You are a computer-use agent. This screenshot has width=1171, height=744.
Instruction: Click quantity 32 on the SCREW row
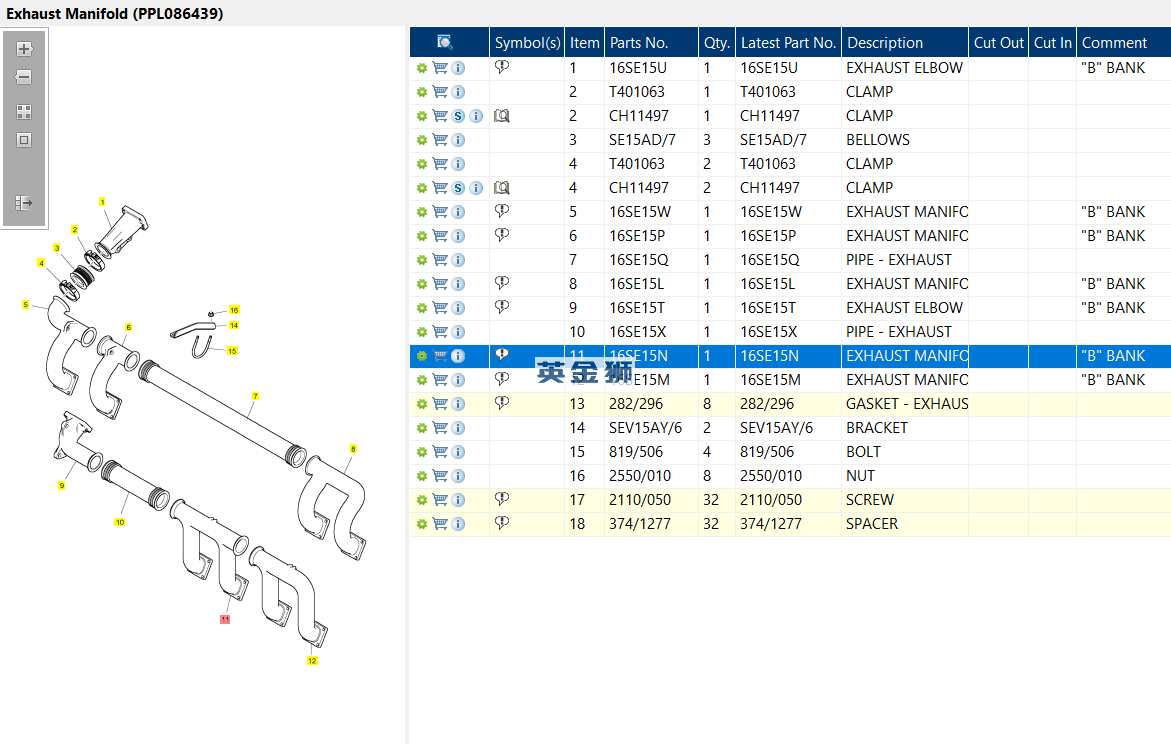pyautogui.click(x=710, y=500)
